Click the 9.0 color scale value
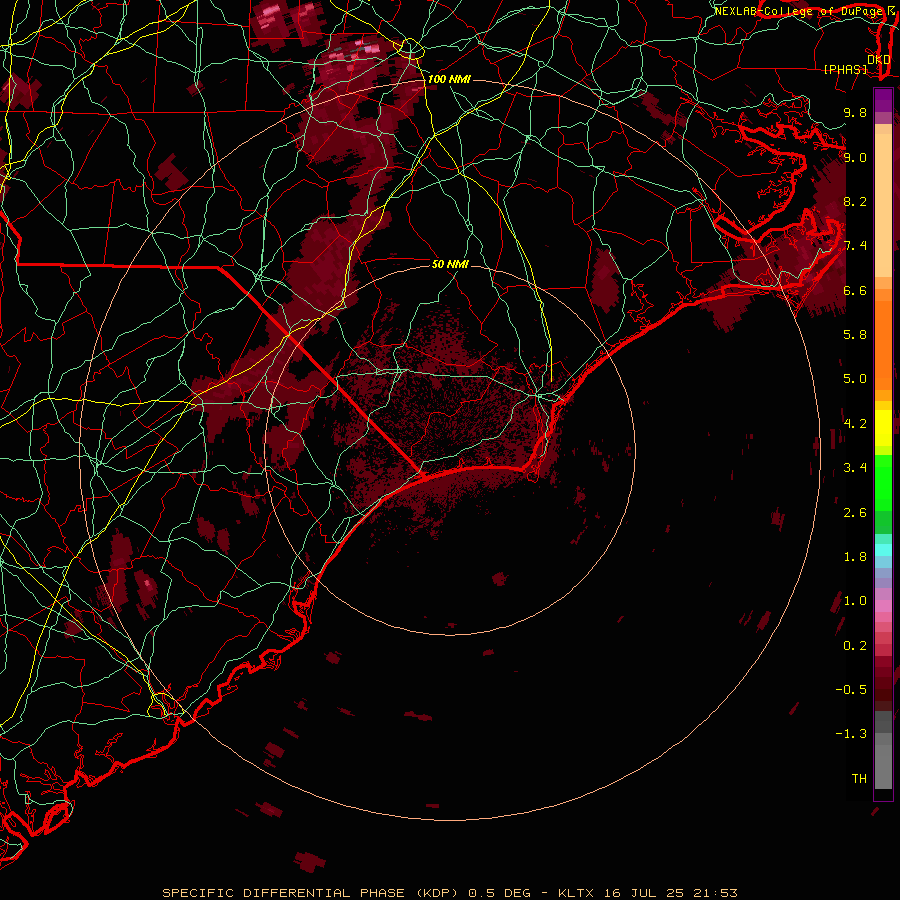Viewport: 900px width, 900px height. (x=855, y=157)
